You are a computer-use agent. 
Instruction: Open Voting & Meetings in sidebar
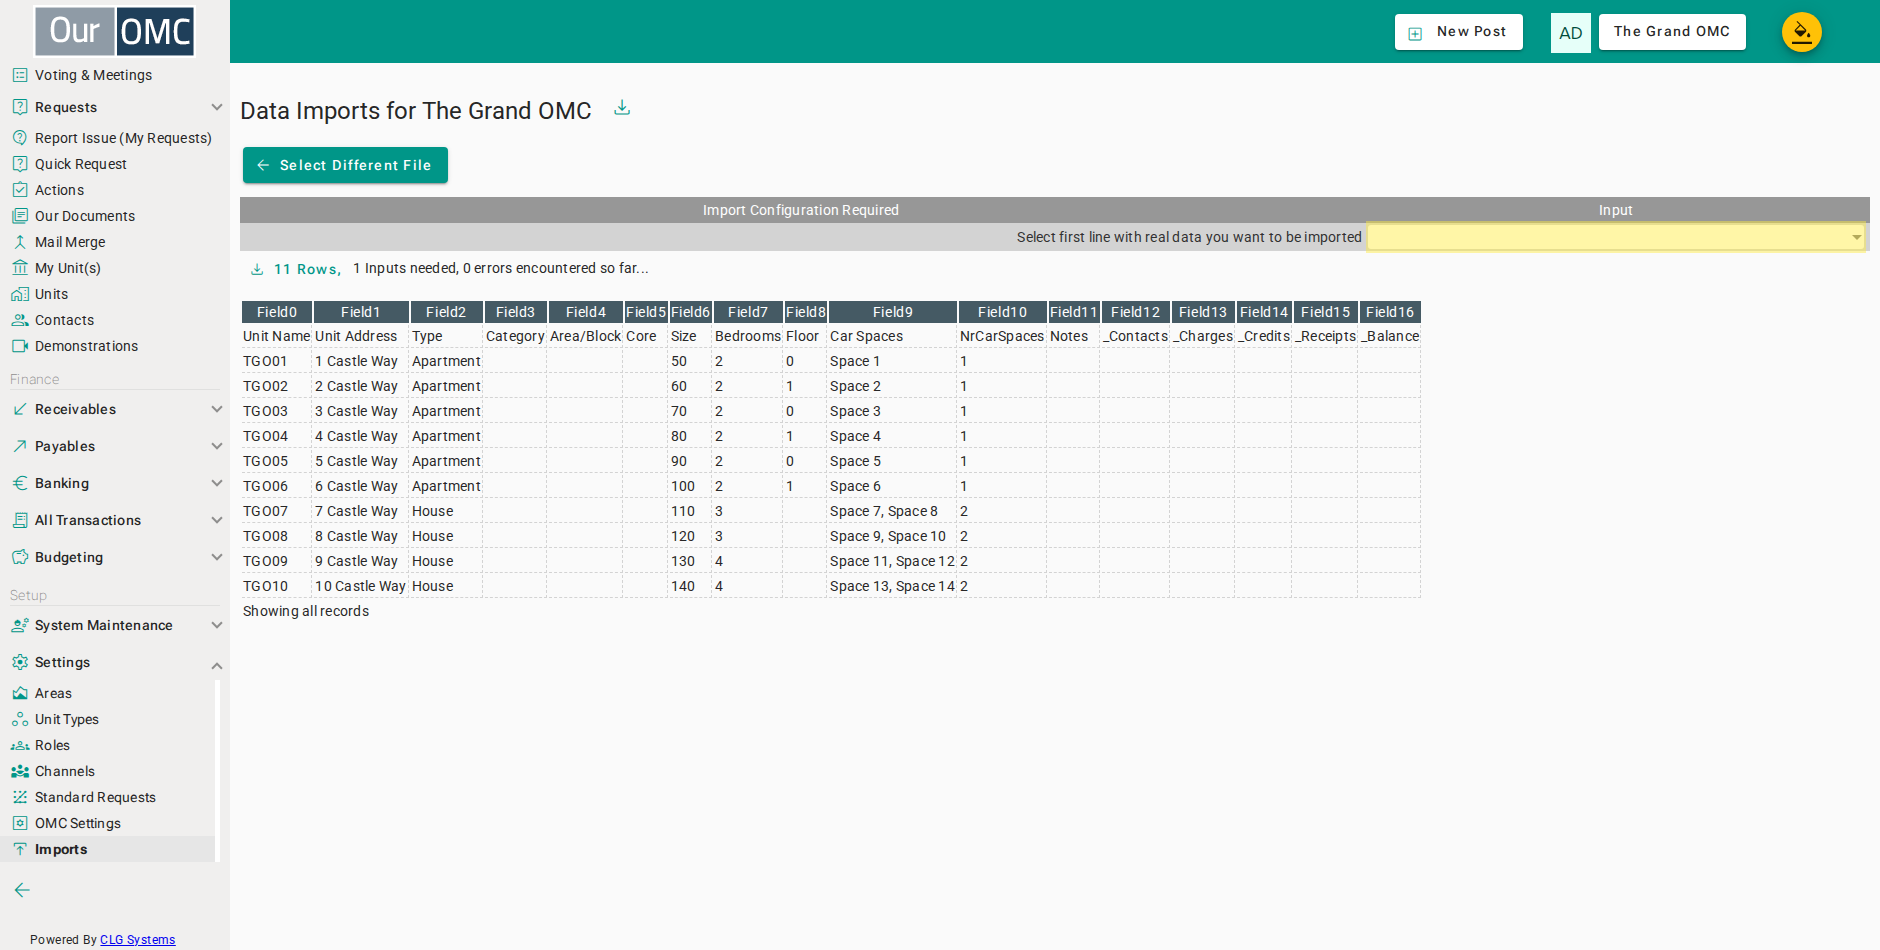click(x=93, y=75)
